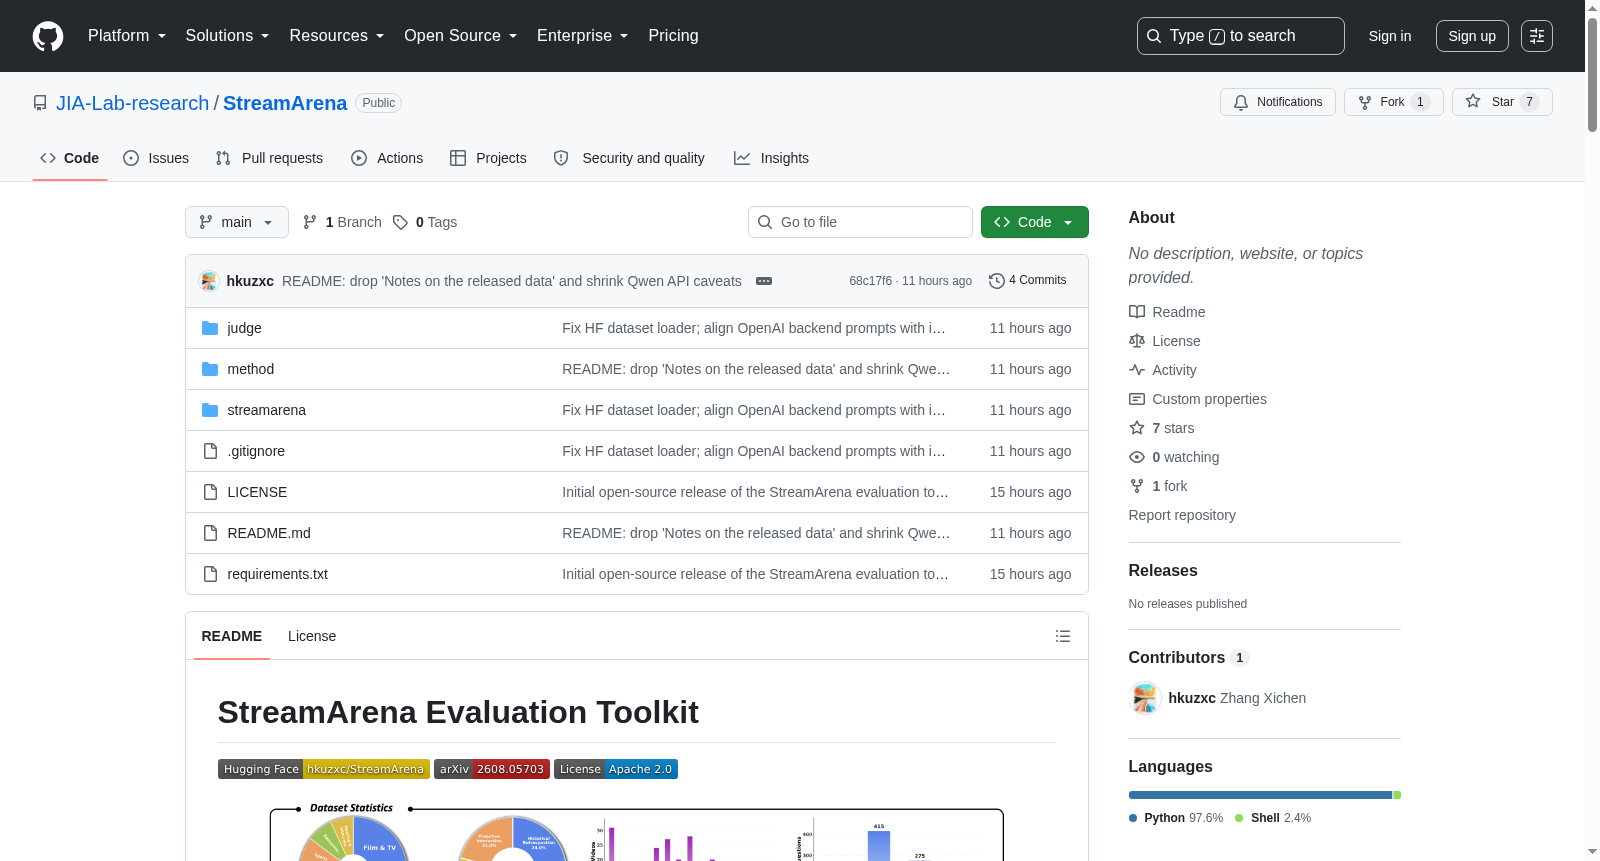Viewport: 1600px width, 861px height.
Task: Open the README outline list icon
Action: (1063, 636)
